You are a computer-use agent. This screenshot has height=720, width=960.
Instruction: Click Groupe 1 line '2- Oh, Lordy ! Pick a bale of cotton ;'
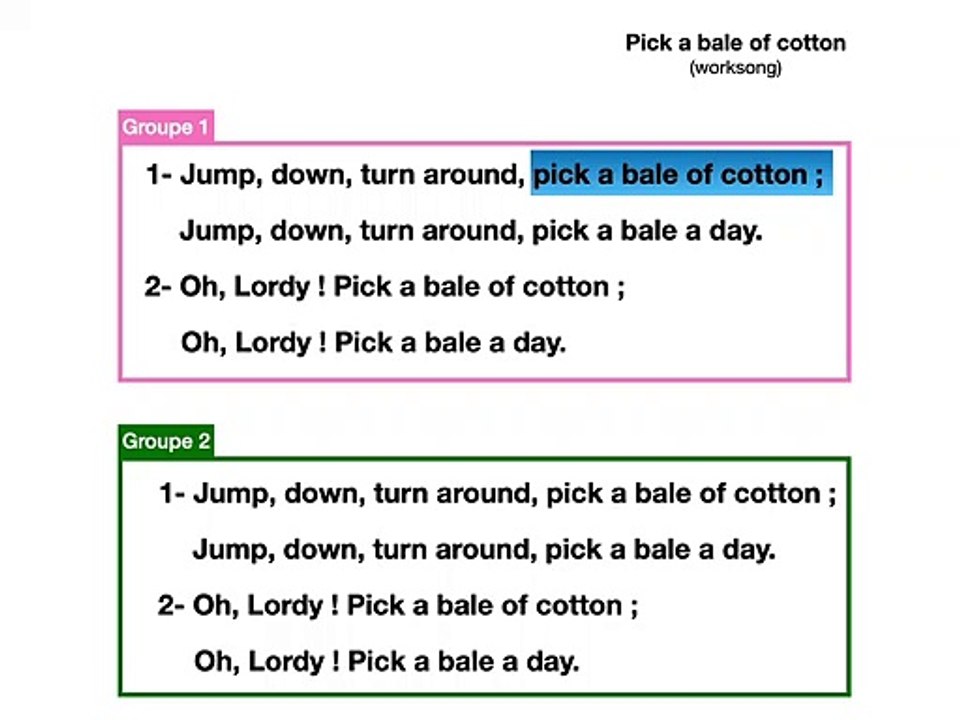(384, 287)
